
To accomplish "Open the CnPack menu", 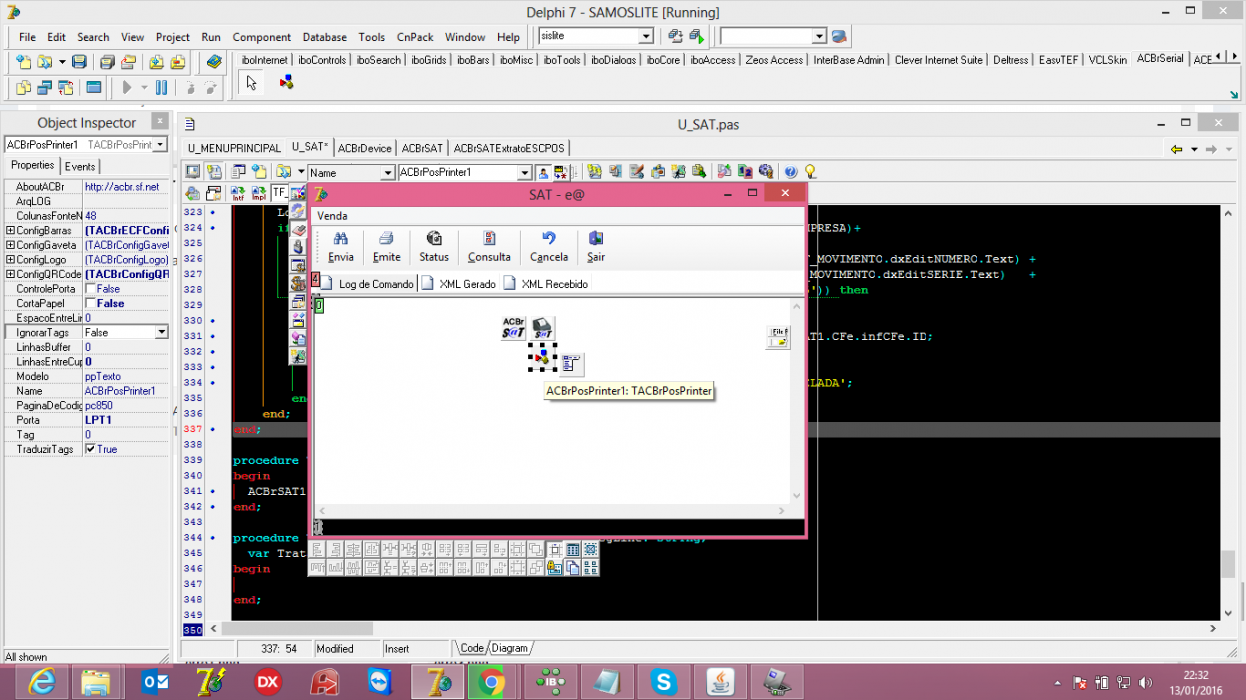I will pyautogui.click(x=415, y=37).
